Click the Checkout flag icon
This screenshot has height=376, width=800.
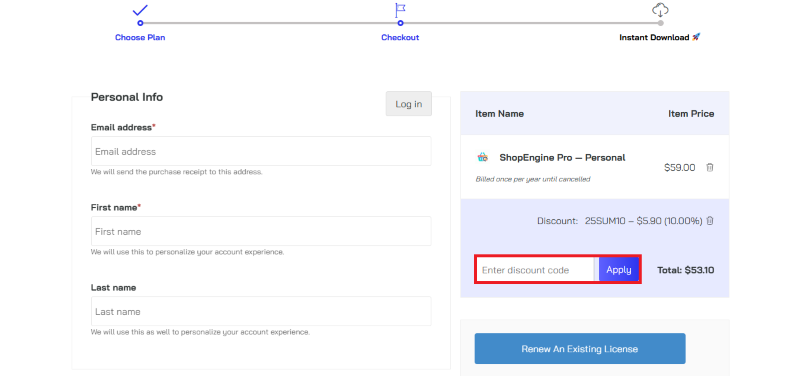pos(401,10)
